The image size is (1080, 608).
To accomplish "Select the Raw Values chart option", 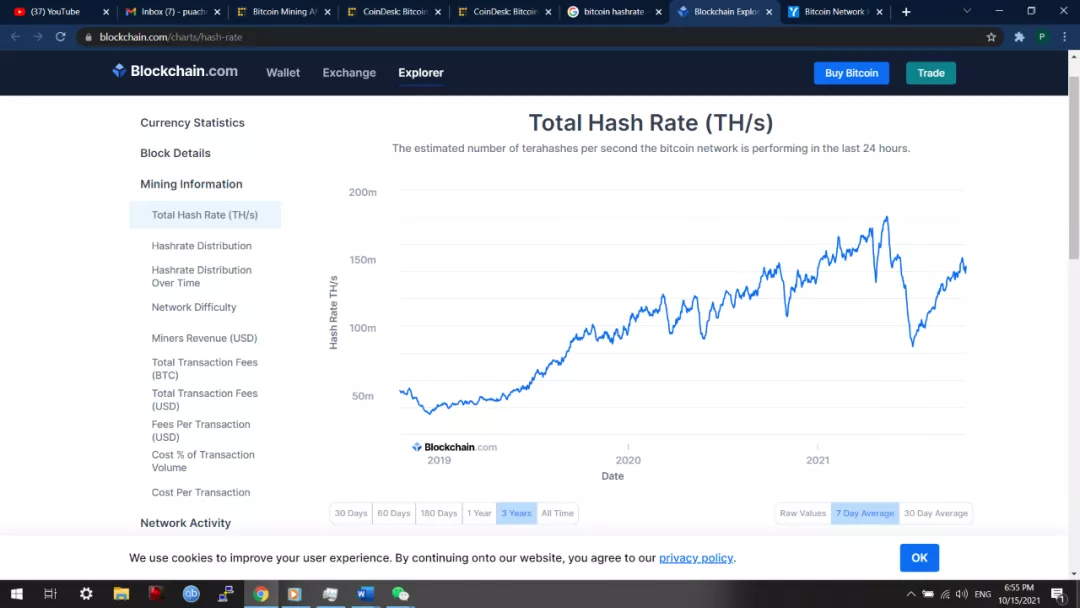I will pos(803,513).
